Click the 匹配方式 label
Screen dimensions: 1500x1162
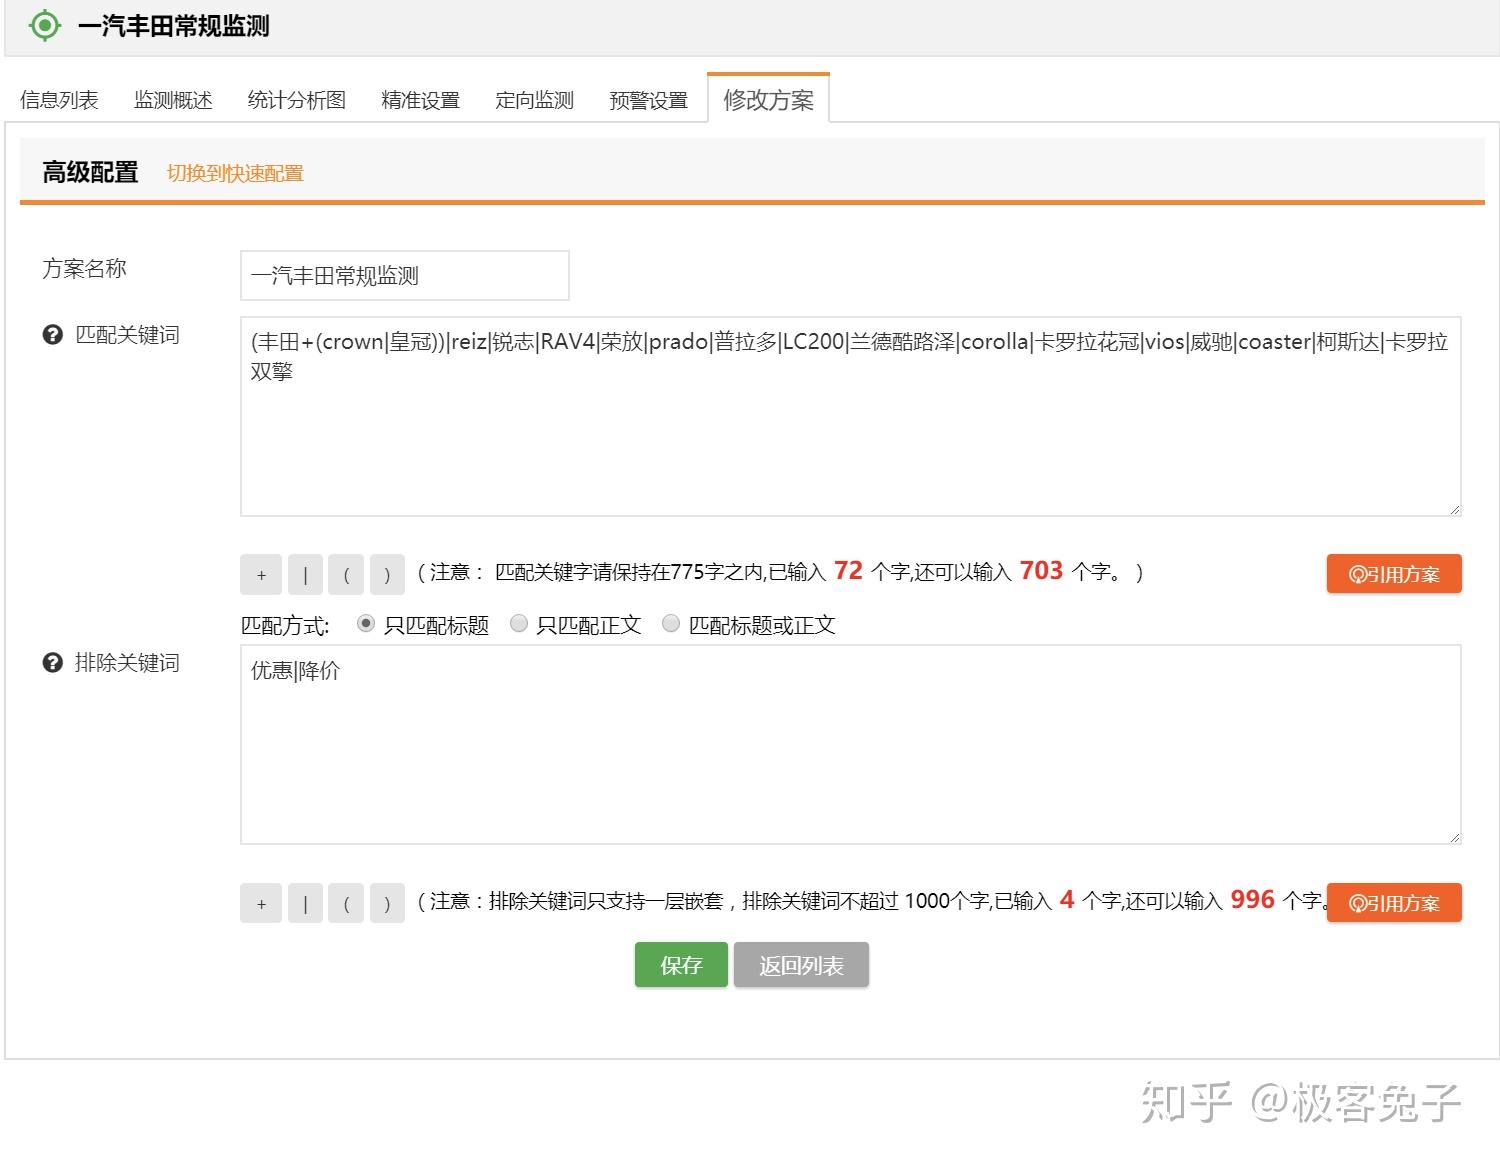[x=285, y=626]
